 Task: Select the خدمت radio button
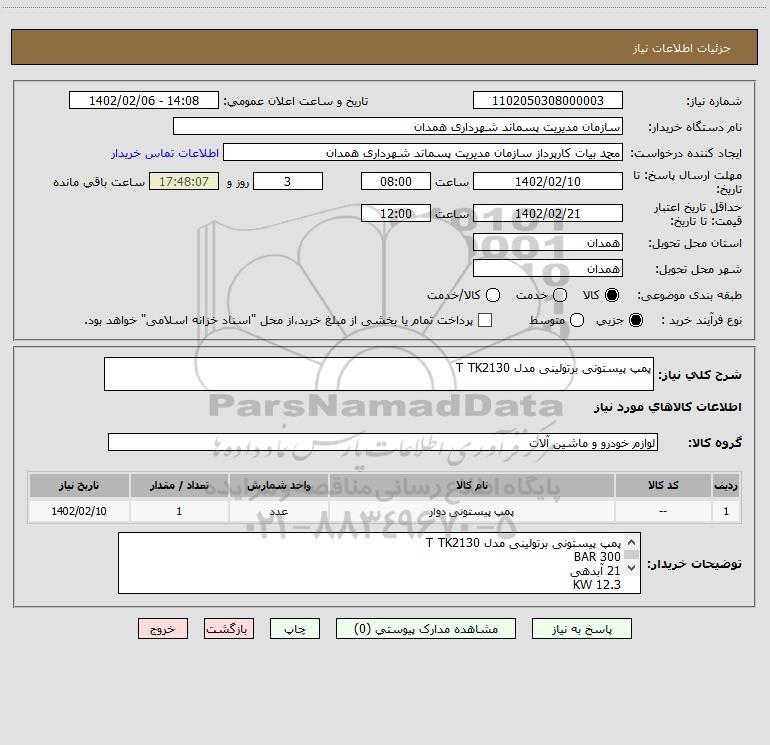(x=560, y=295)
